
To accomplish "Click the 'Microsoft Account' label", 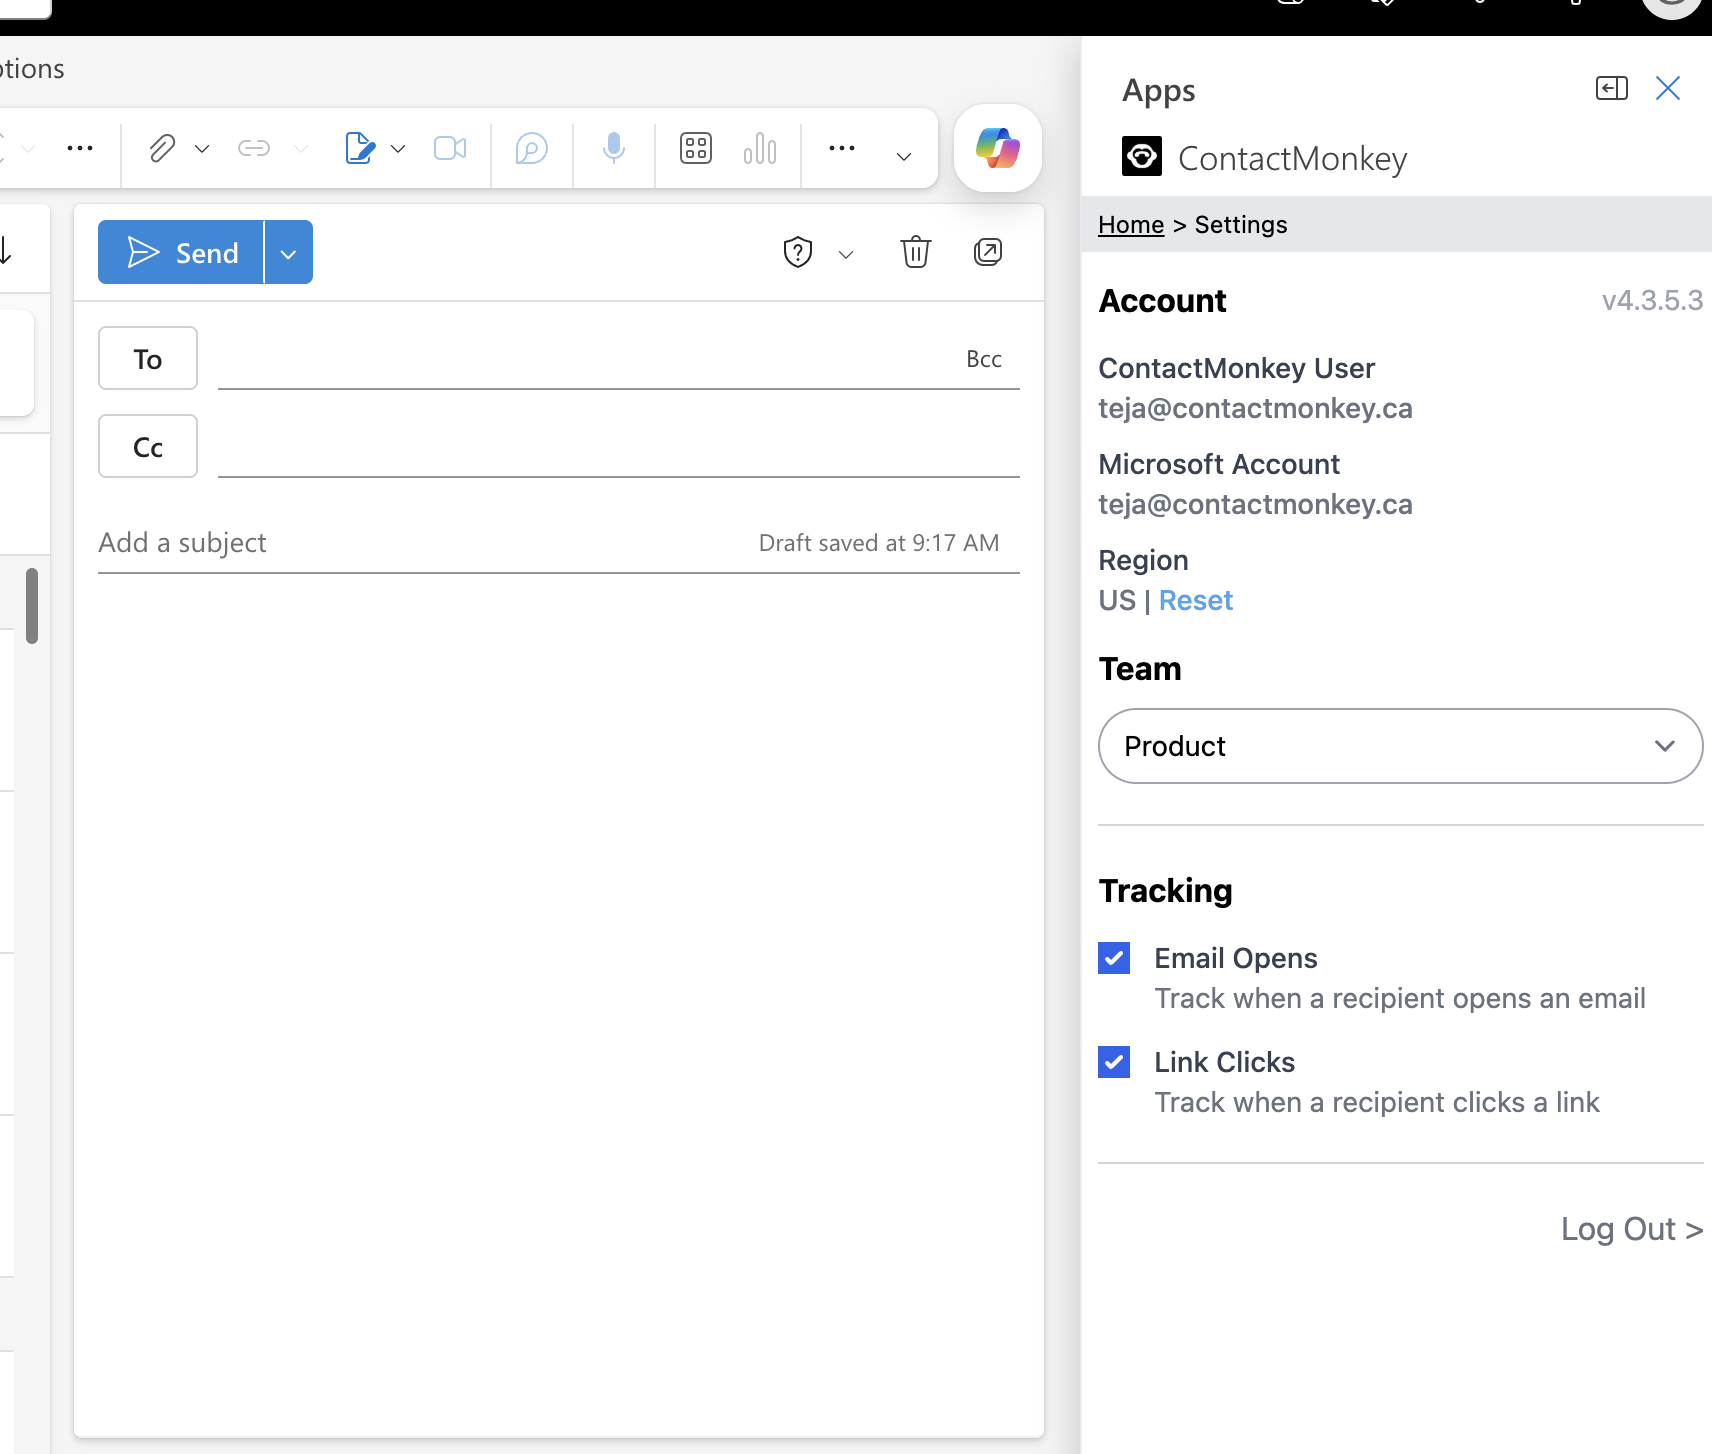I will [1219, 464].
